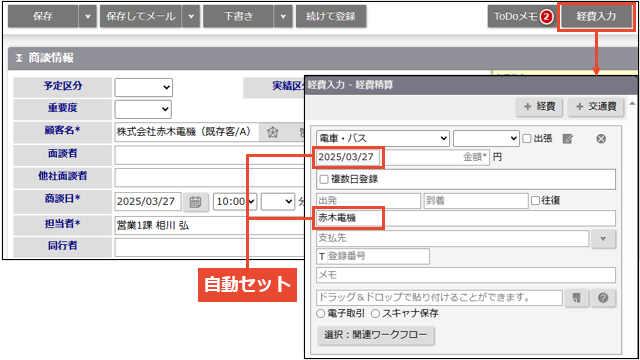The image size is (640, 360).
Task: Click the delete X icon on expense entry
Action: pos(601,139)
